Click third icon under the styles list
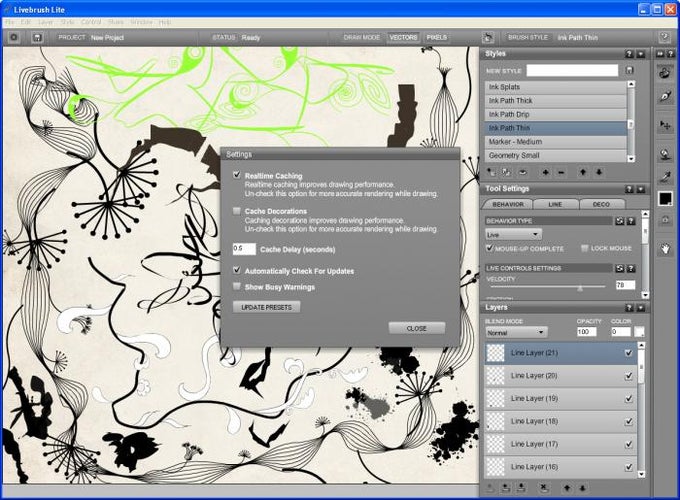This screenshot has height=500, width=680. click(x=523, y=172)
